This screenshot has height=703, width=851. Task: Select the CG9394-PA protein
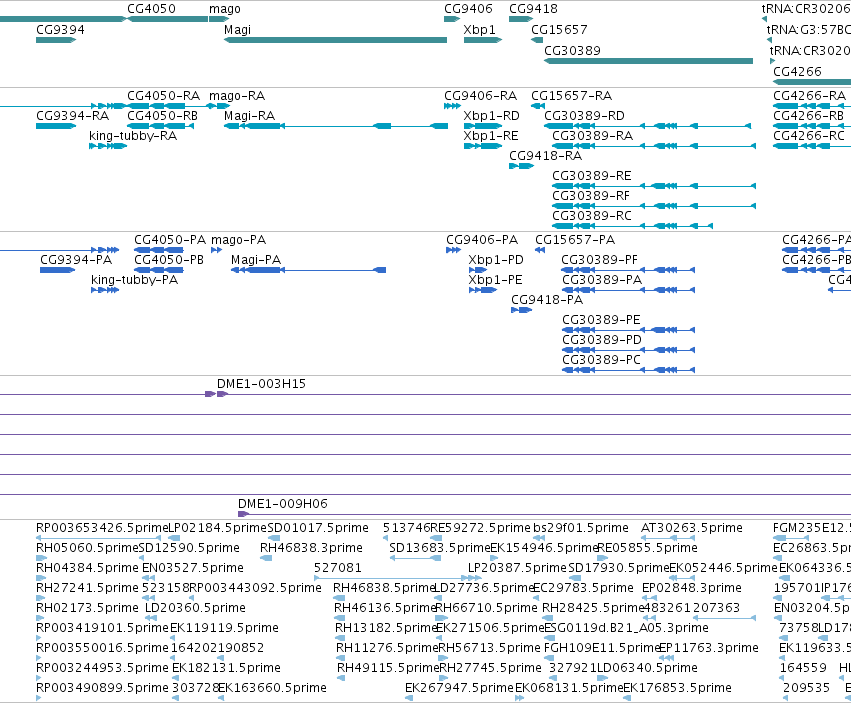58,270
